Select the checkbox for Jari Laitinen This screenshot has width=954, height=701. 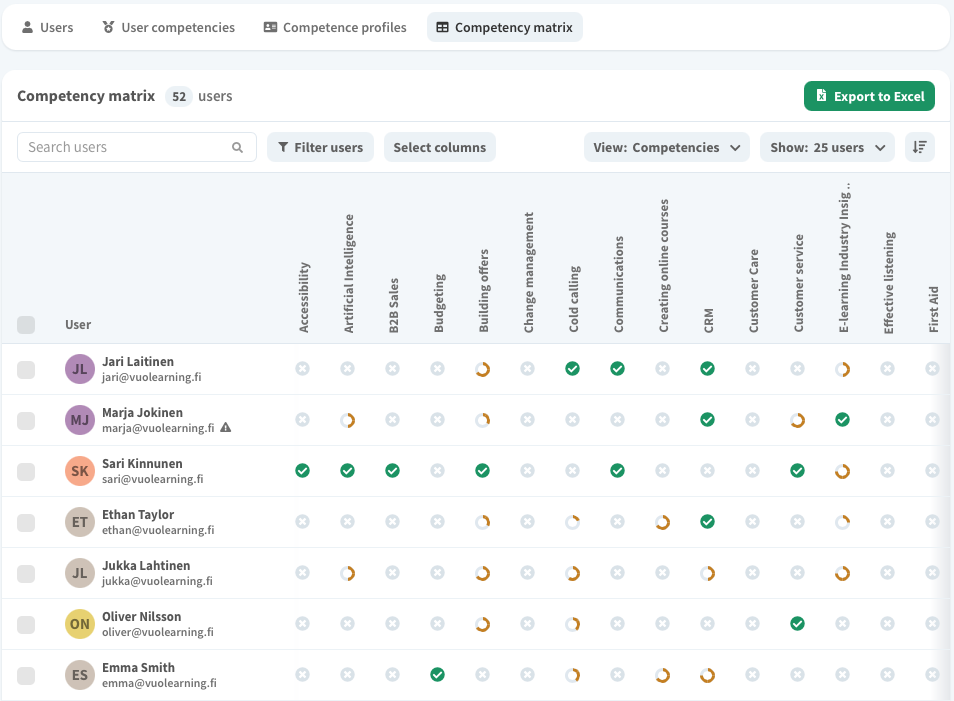click(x=26, y=370)
